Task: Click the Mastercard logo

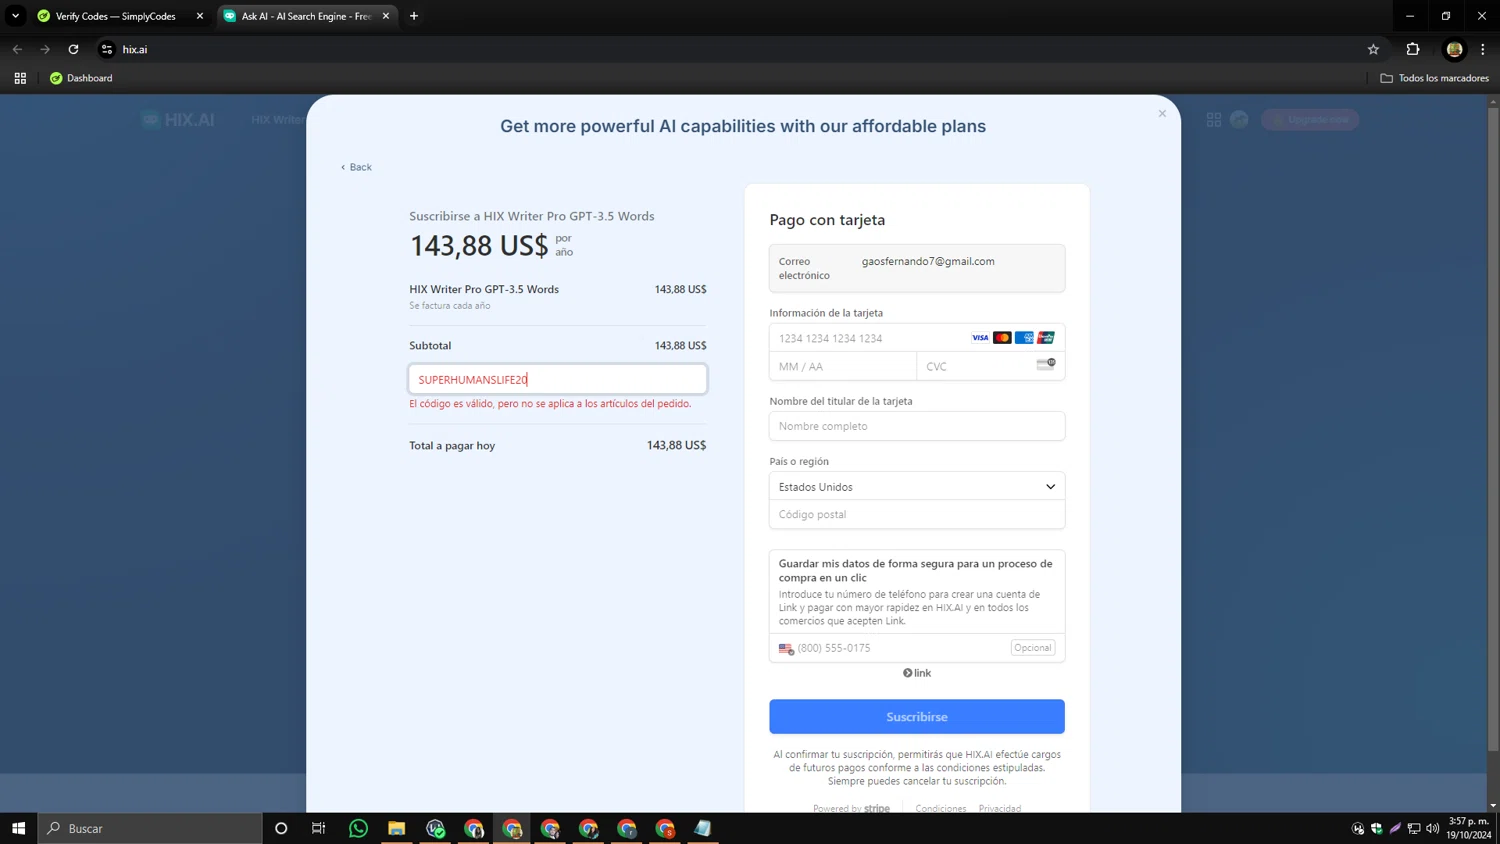Action: pyautogui.click(x=1002, y=338)
